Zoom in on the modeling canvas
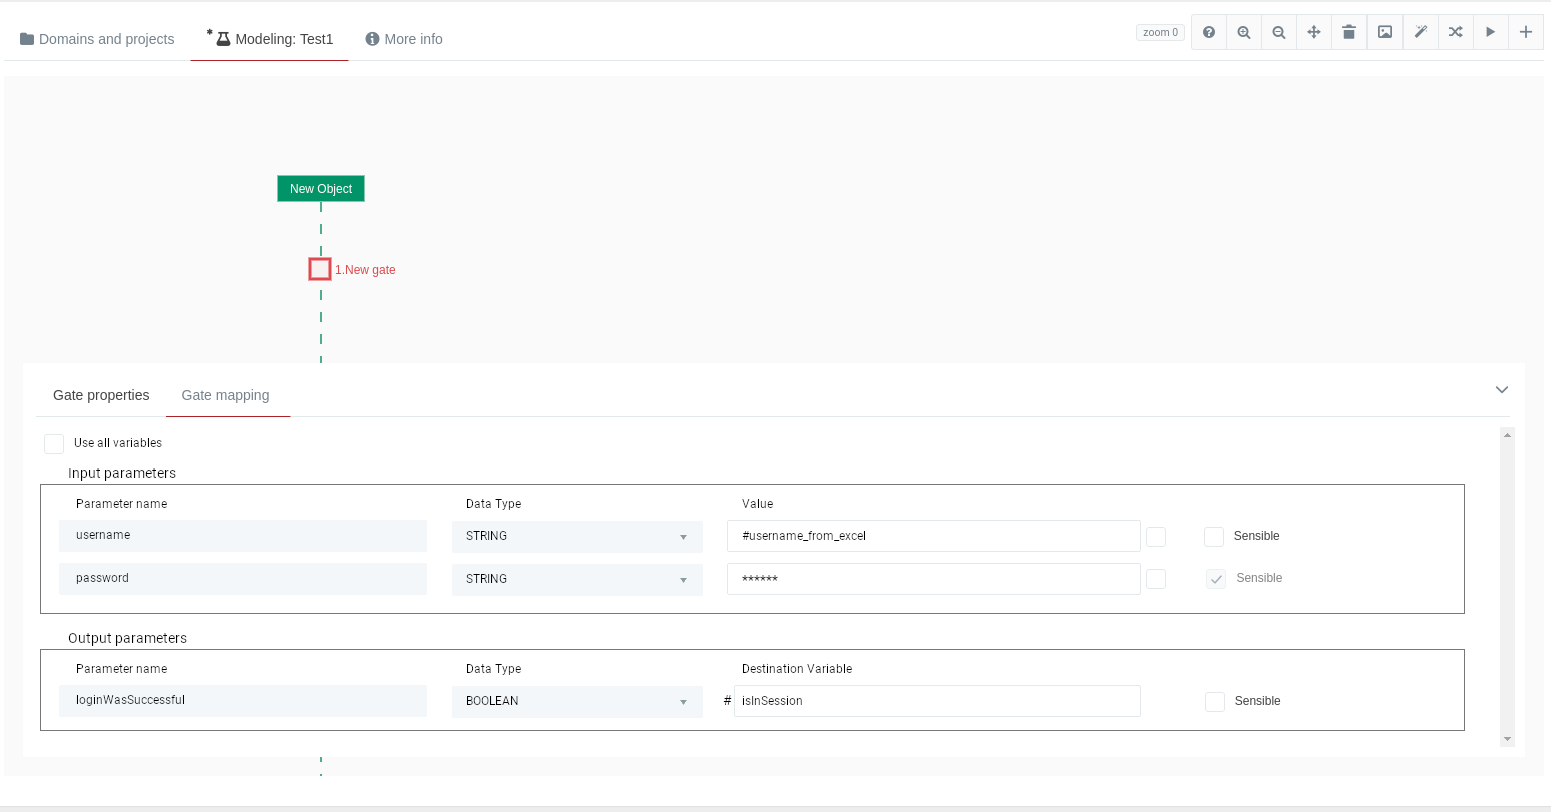This screenshot has height=812, width=1551. [x=1244, y=32]
